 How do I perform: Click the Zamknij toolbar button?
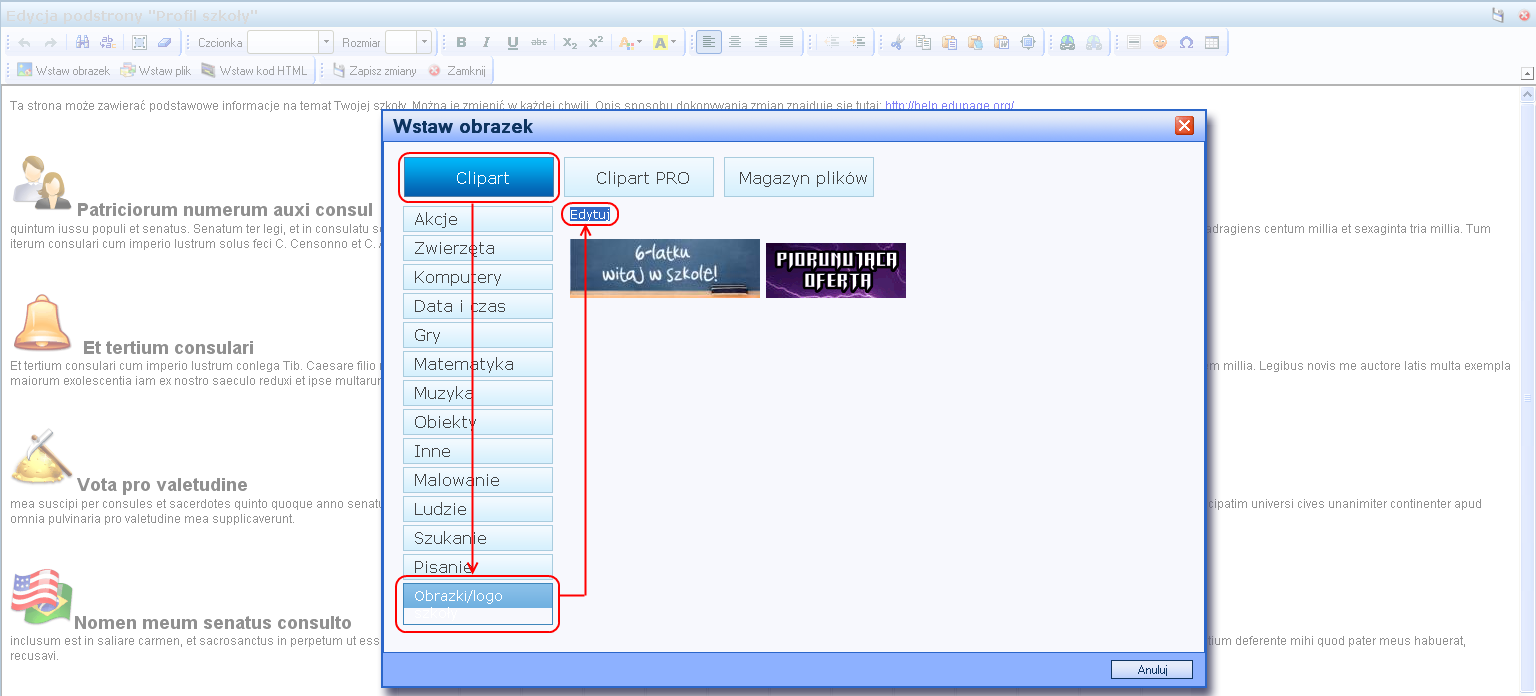pos(458,70)
